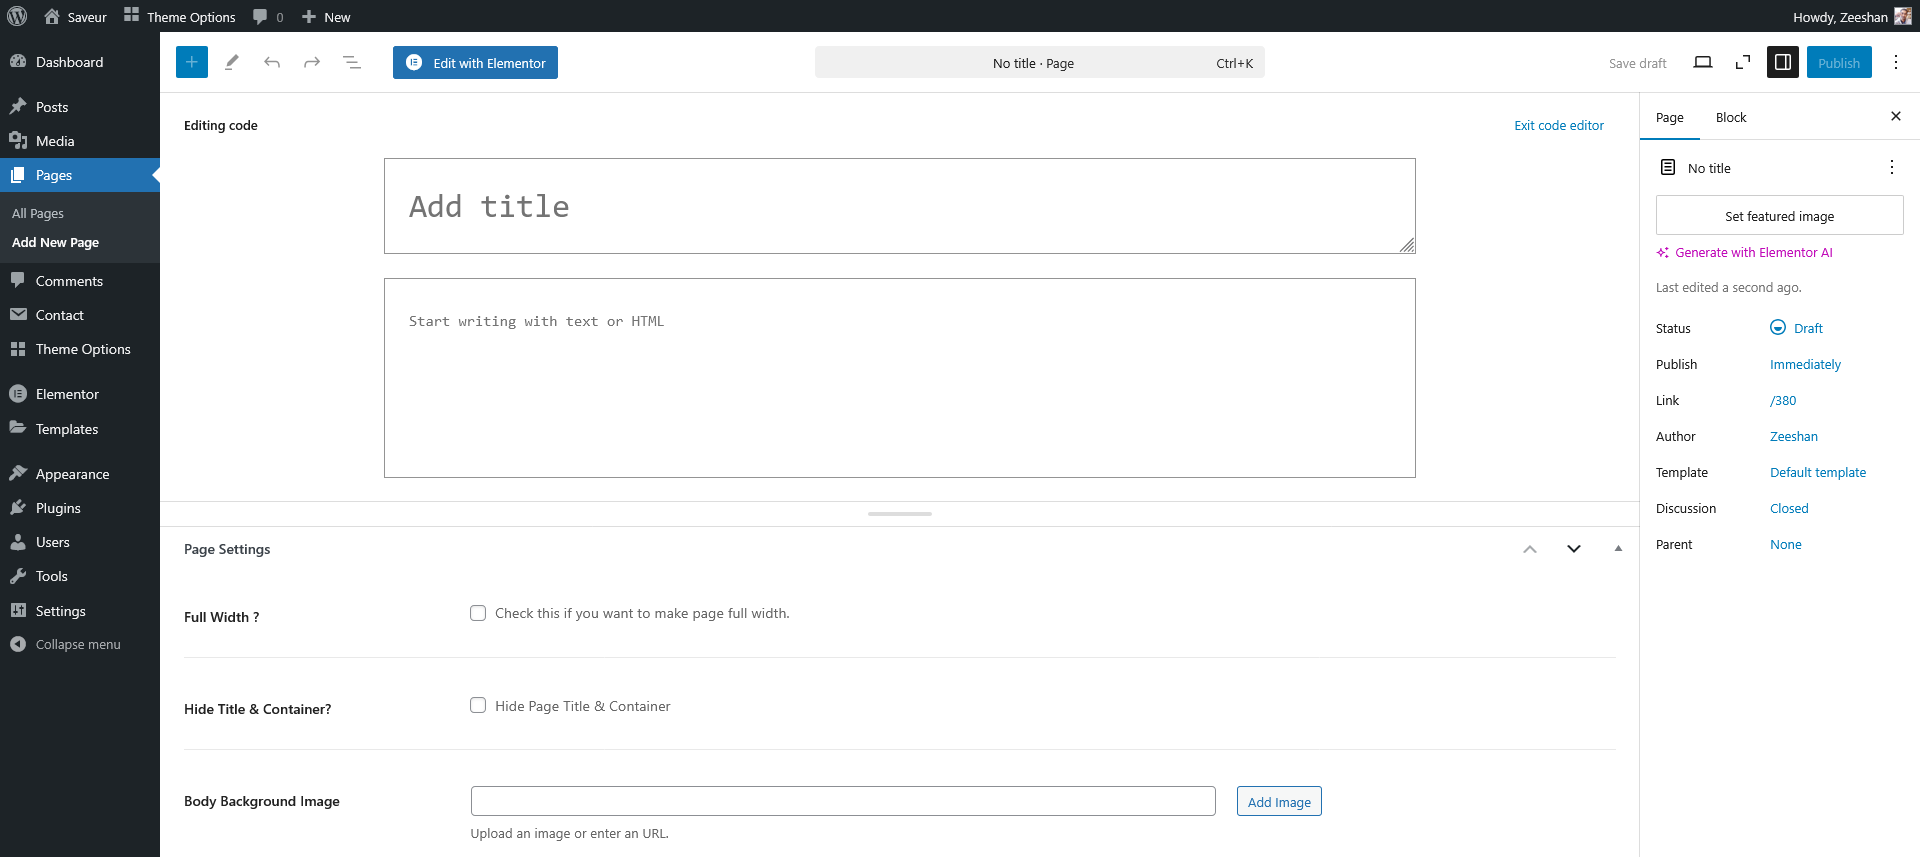Open the Draft status dropdown

click(1807, 328)
